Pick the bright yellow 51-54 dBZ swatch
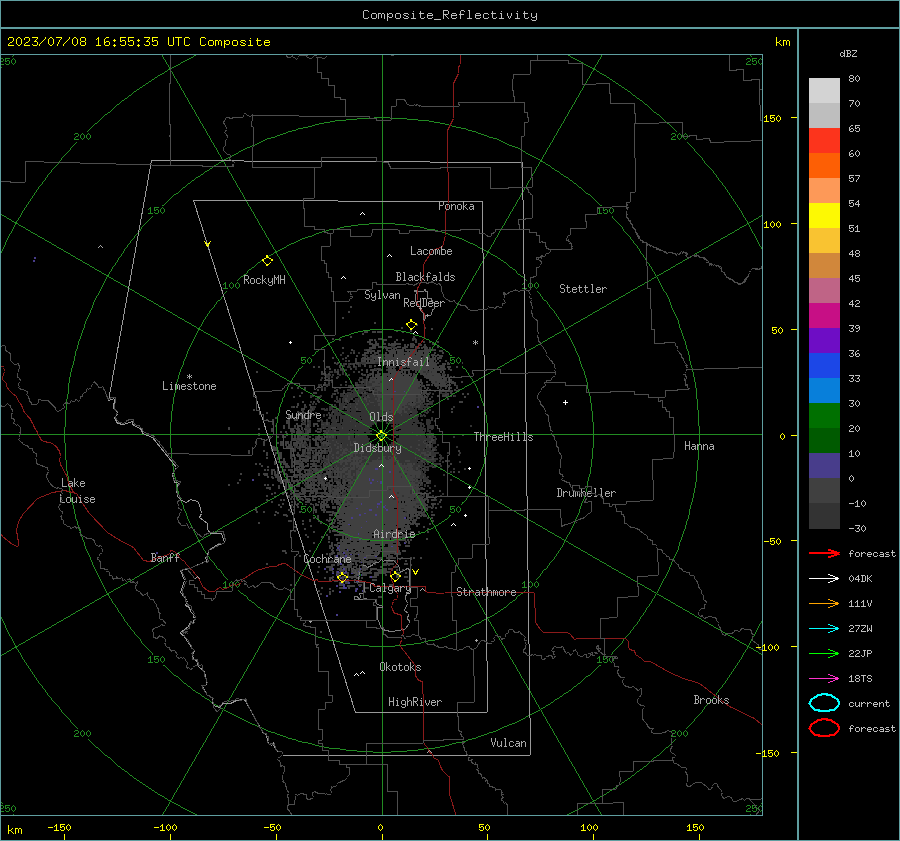The height and width of the screenshot is (841, 900). [824, 216]
